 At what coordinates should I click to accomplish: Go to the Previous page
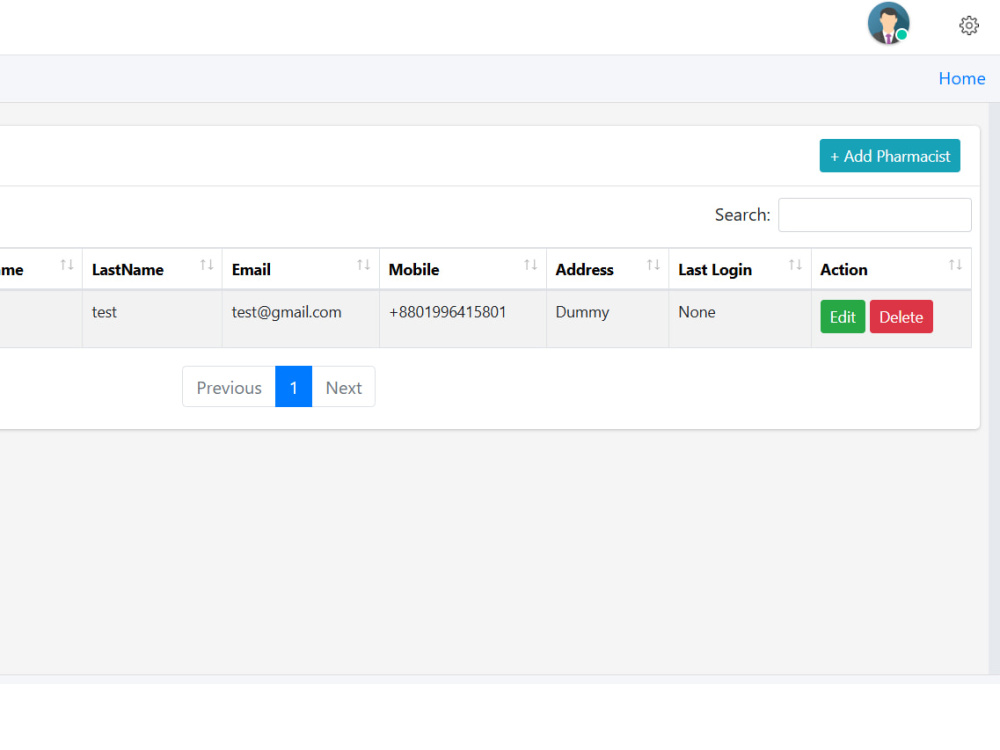click(229, 387)
